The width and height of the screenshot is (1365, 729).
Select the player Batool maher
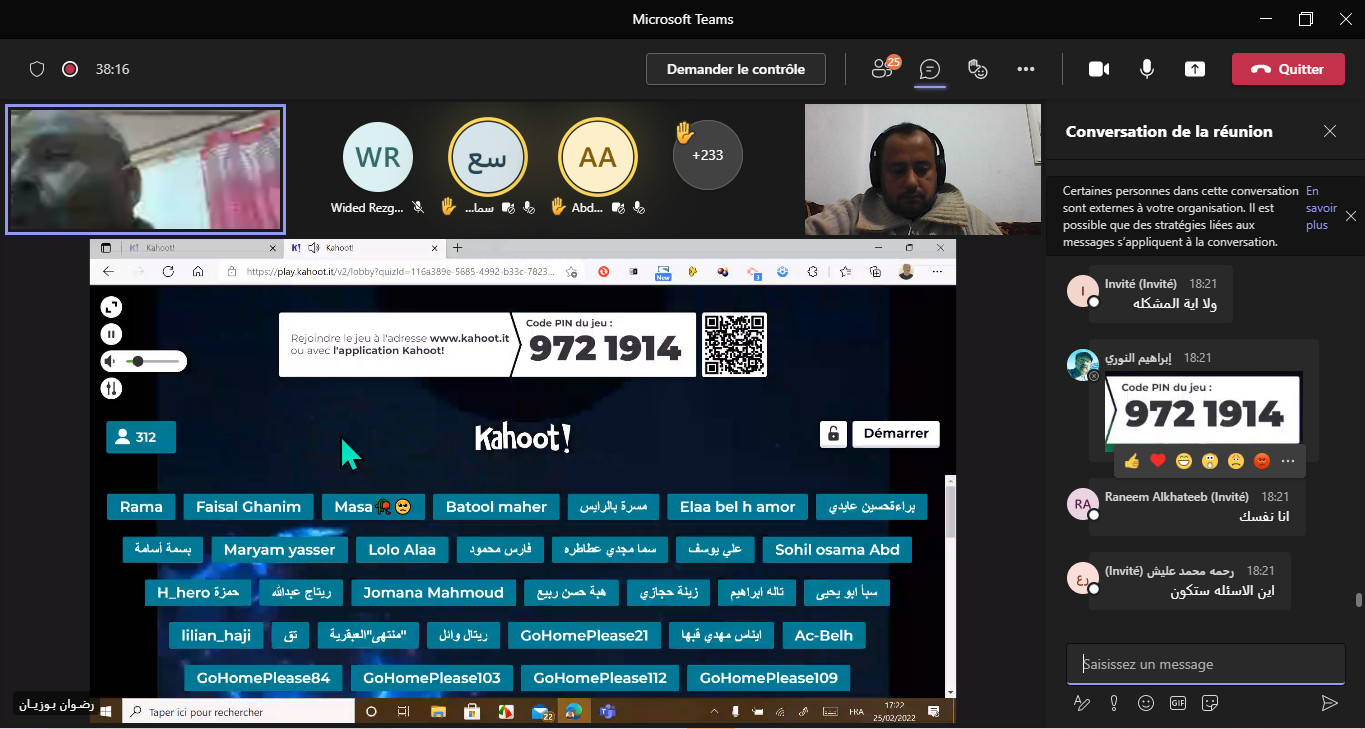496,507
